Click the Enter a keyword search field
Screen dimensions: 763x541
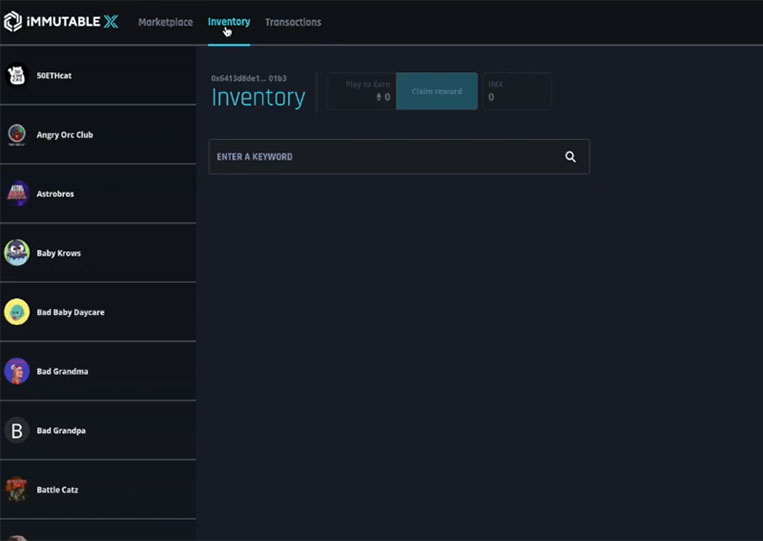click(x=399, y=157)
